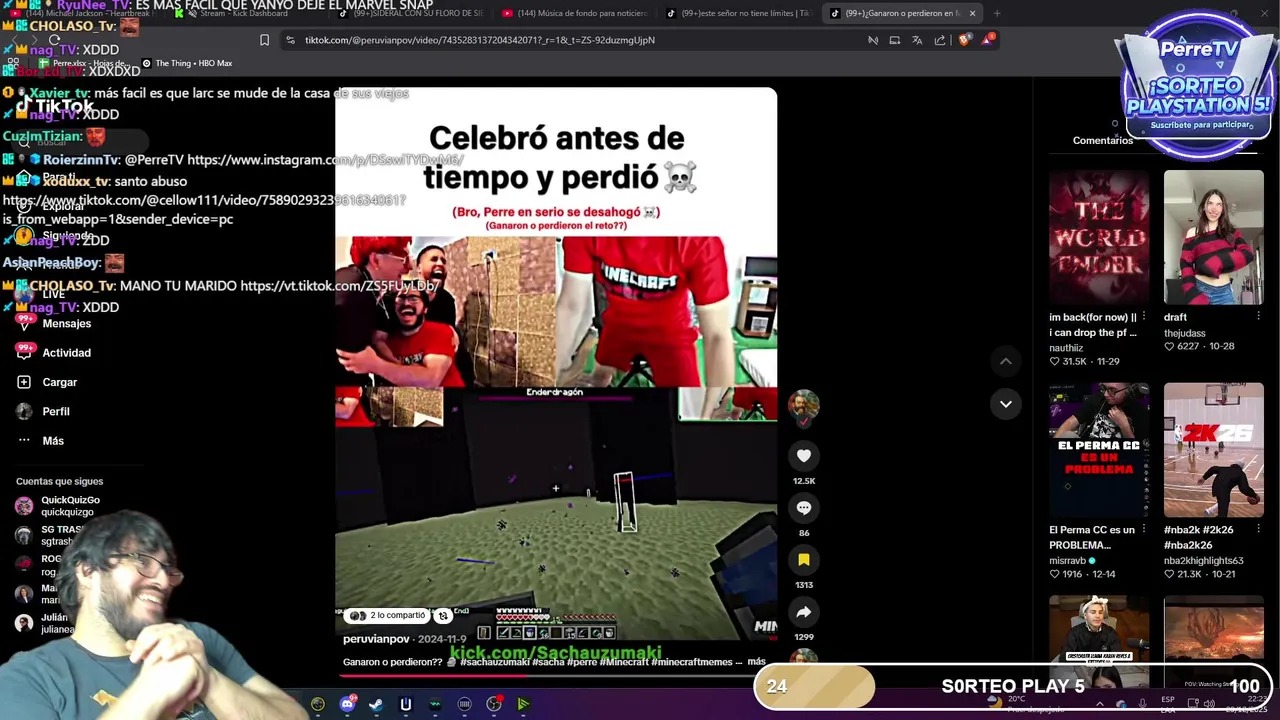Image resolution: width=1280 pixels, height=720 pixels.
Task: Click the share icon in the address bar
Action: (x=940, y=40)
